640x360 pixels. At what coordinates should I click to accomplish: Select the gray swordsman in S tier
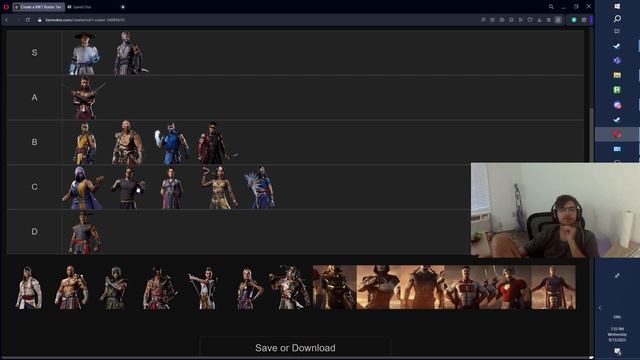tap(129, 53)
